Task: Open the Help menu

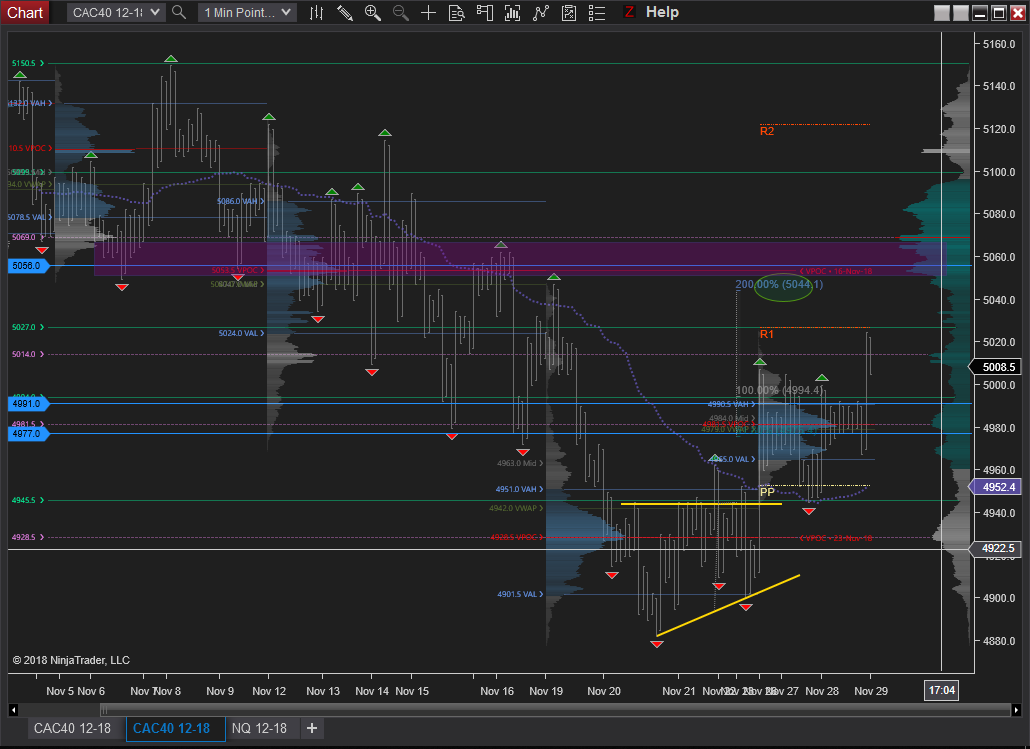Action: tap(662, 12)
